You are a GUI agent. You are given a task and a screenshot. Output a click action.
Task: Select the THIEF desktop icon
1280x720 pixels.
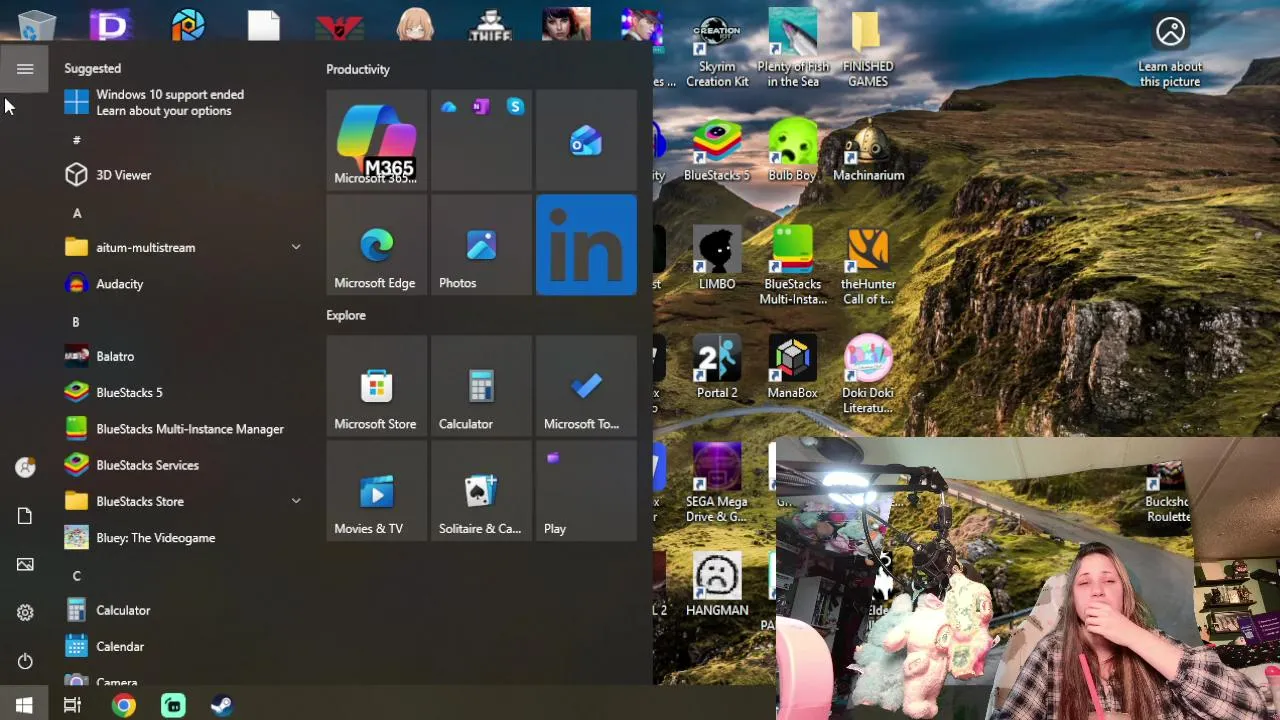(490, 24)
